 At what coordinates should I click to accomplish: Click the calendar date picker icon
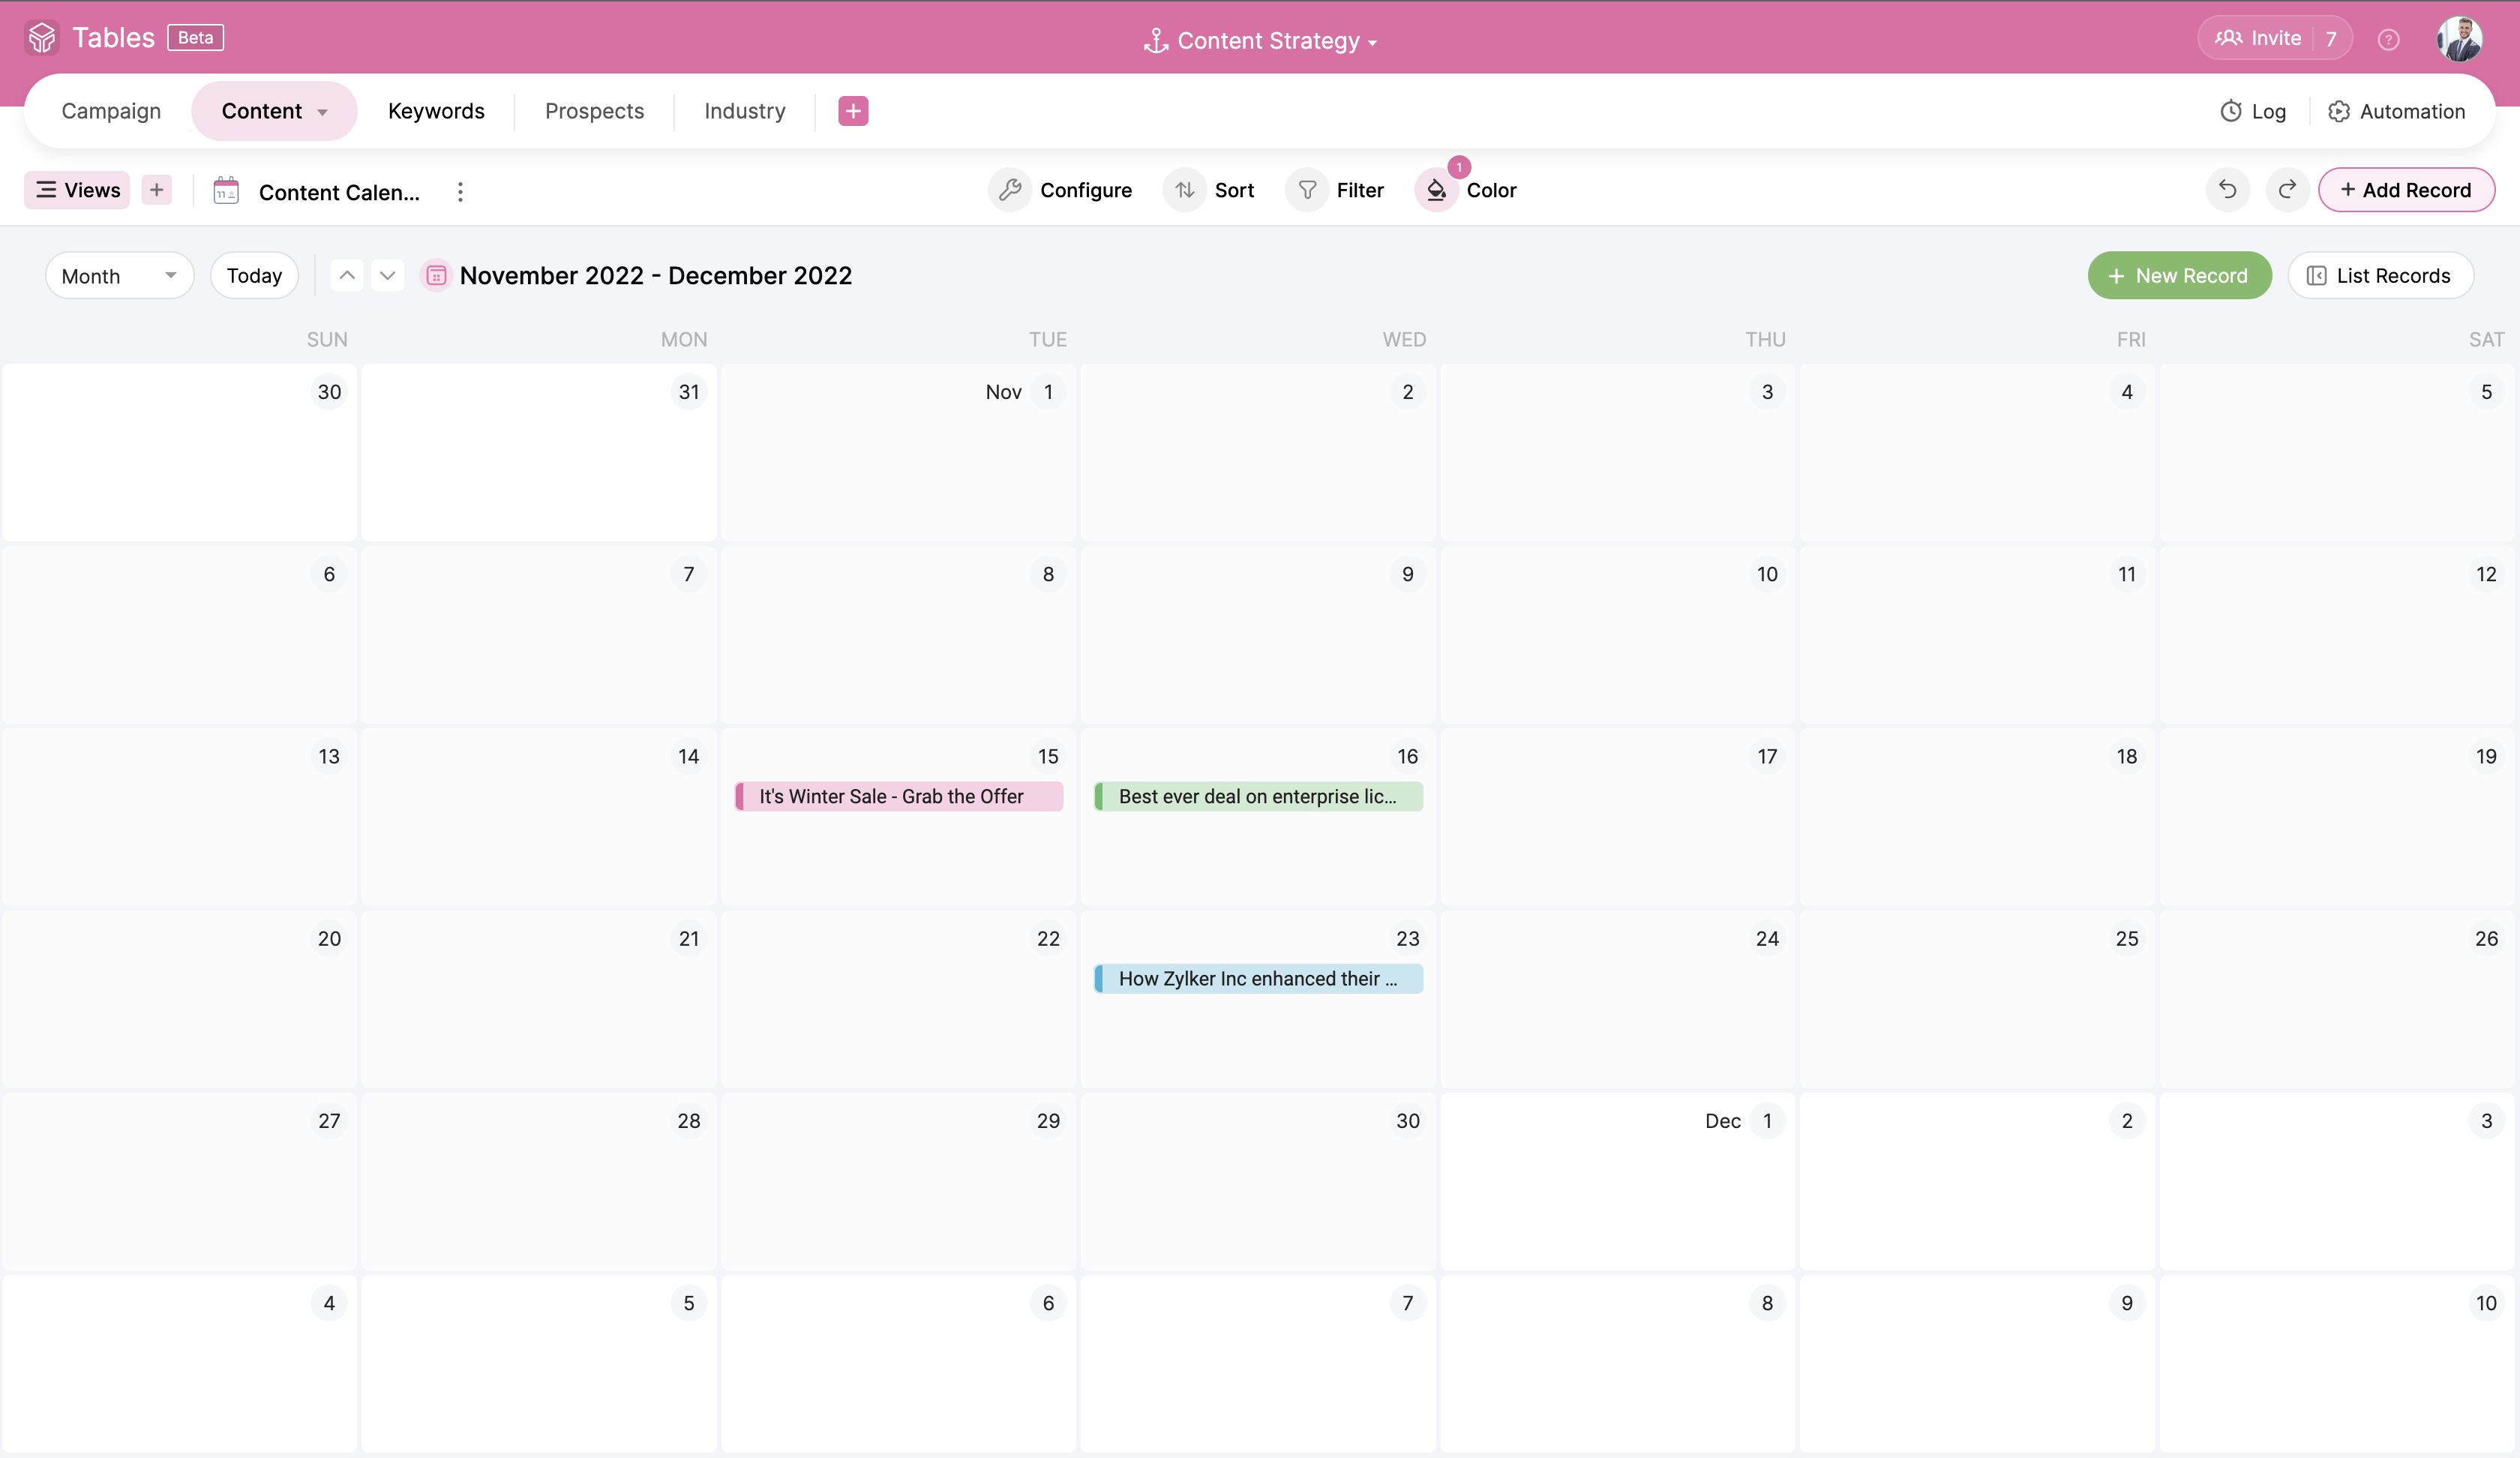coord(436,274)
